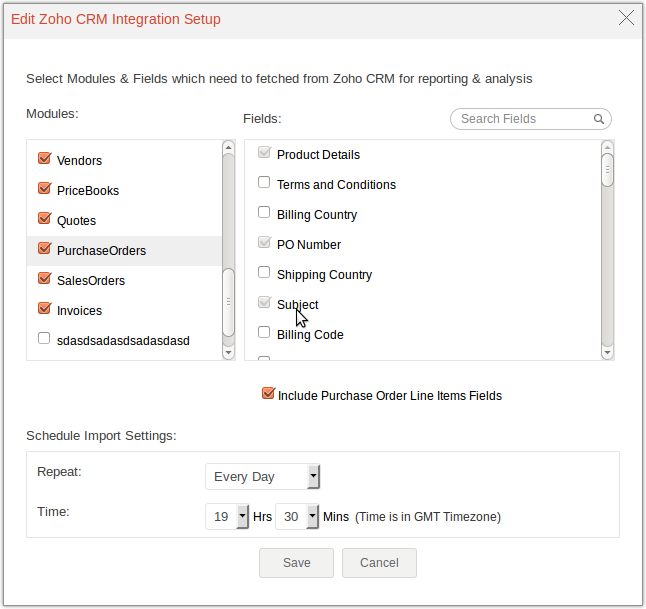Close the Edit Zoho CRM Integration dialog
The width and height of the screenshot is (646, 609).
tap(627, 18)
